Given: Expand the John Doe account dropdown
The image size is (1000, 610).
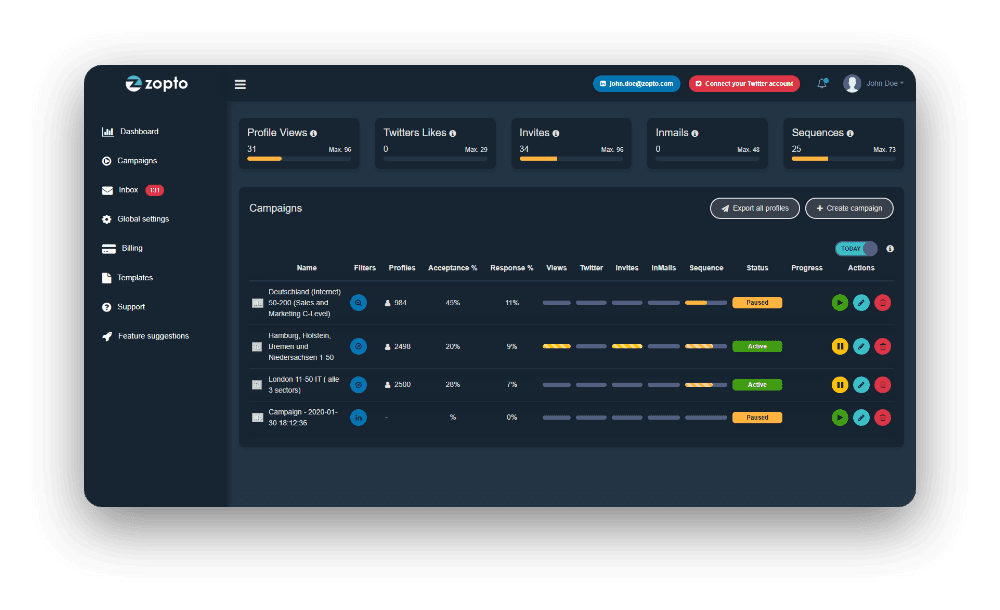Looking at the screenshot, I should (885, 84).
